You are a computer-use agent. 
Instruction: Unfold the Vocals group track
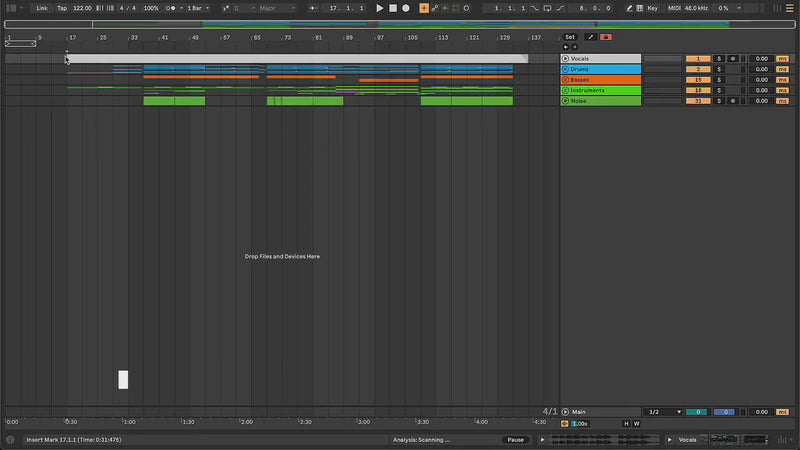point(565,59)
